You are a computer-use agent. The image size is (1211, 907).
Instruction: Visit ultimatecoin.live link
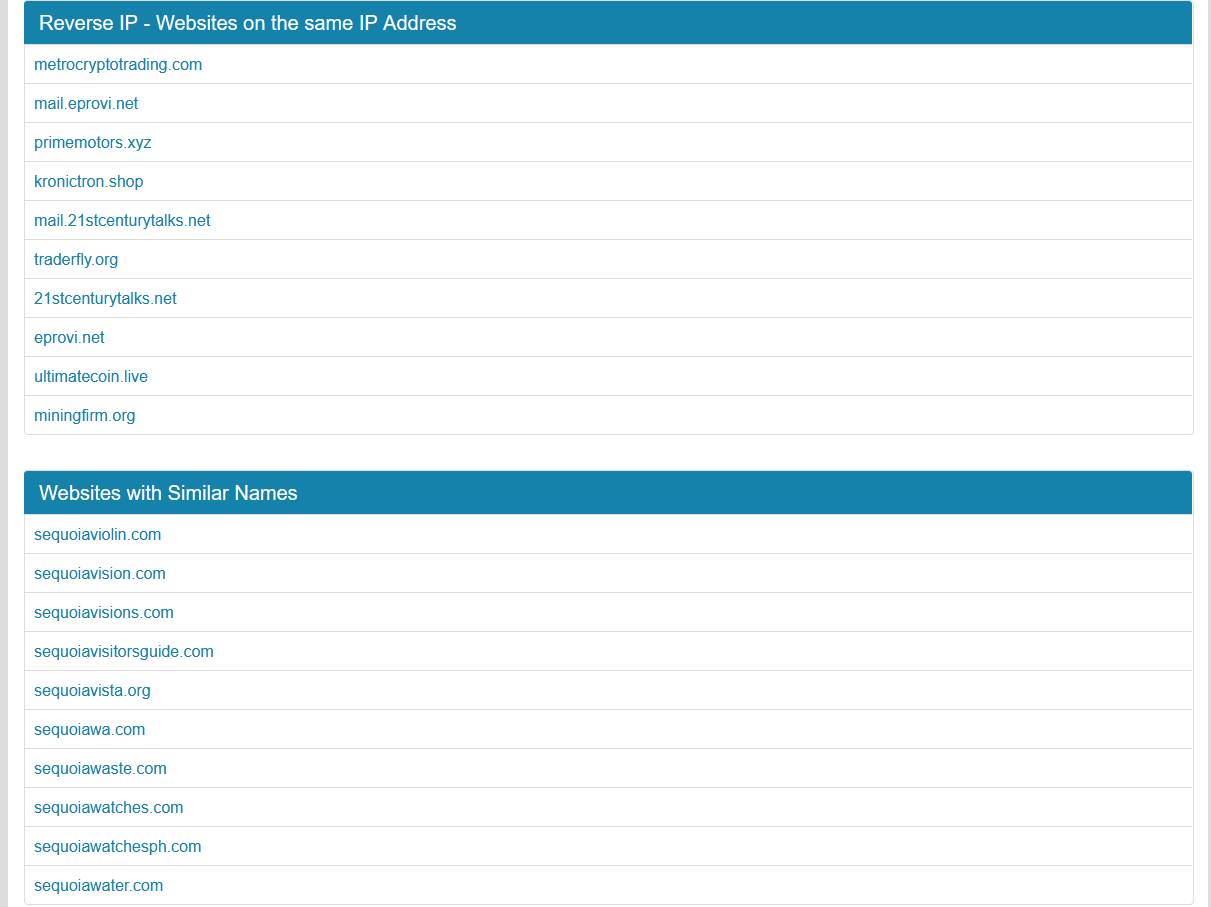tap(91, 376)
